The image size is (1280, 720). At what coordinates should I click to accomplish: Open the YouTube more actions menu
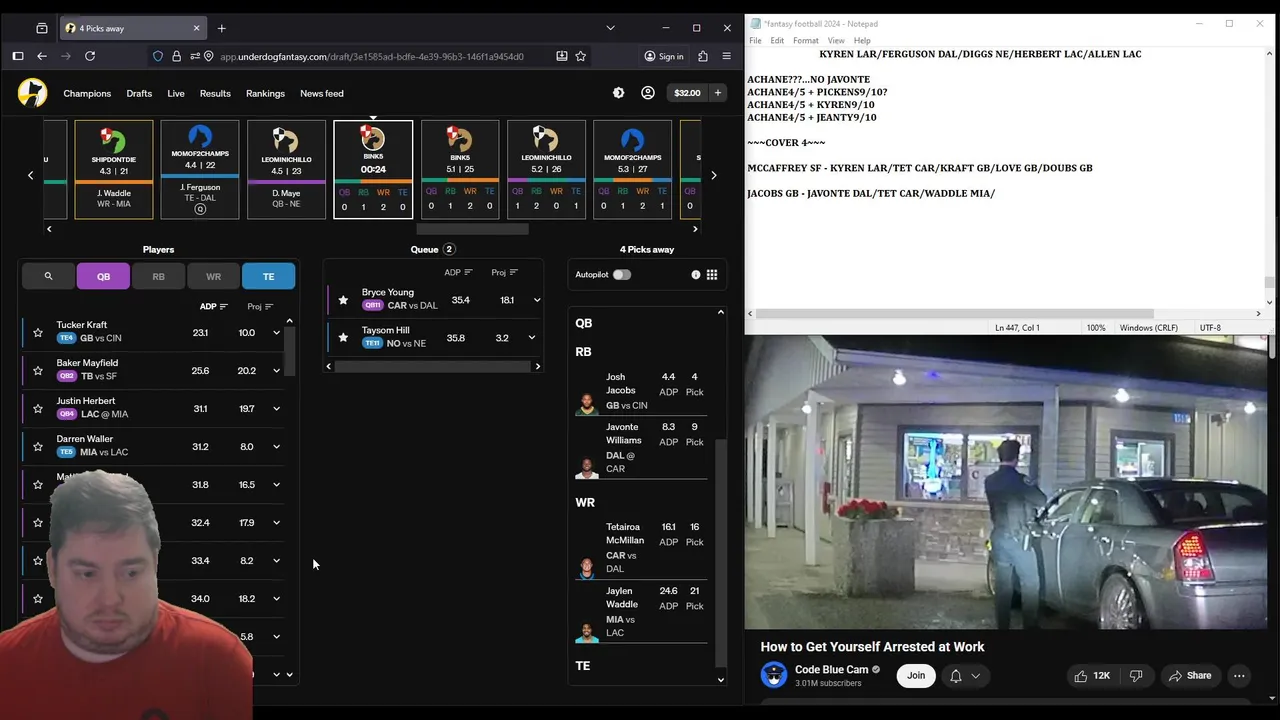1239,676
